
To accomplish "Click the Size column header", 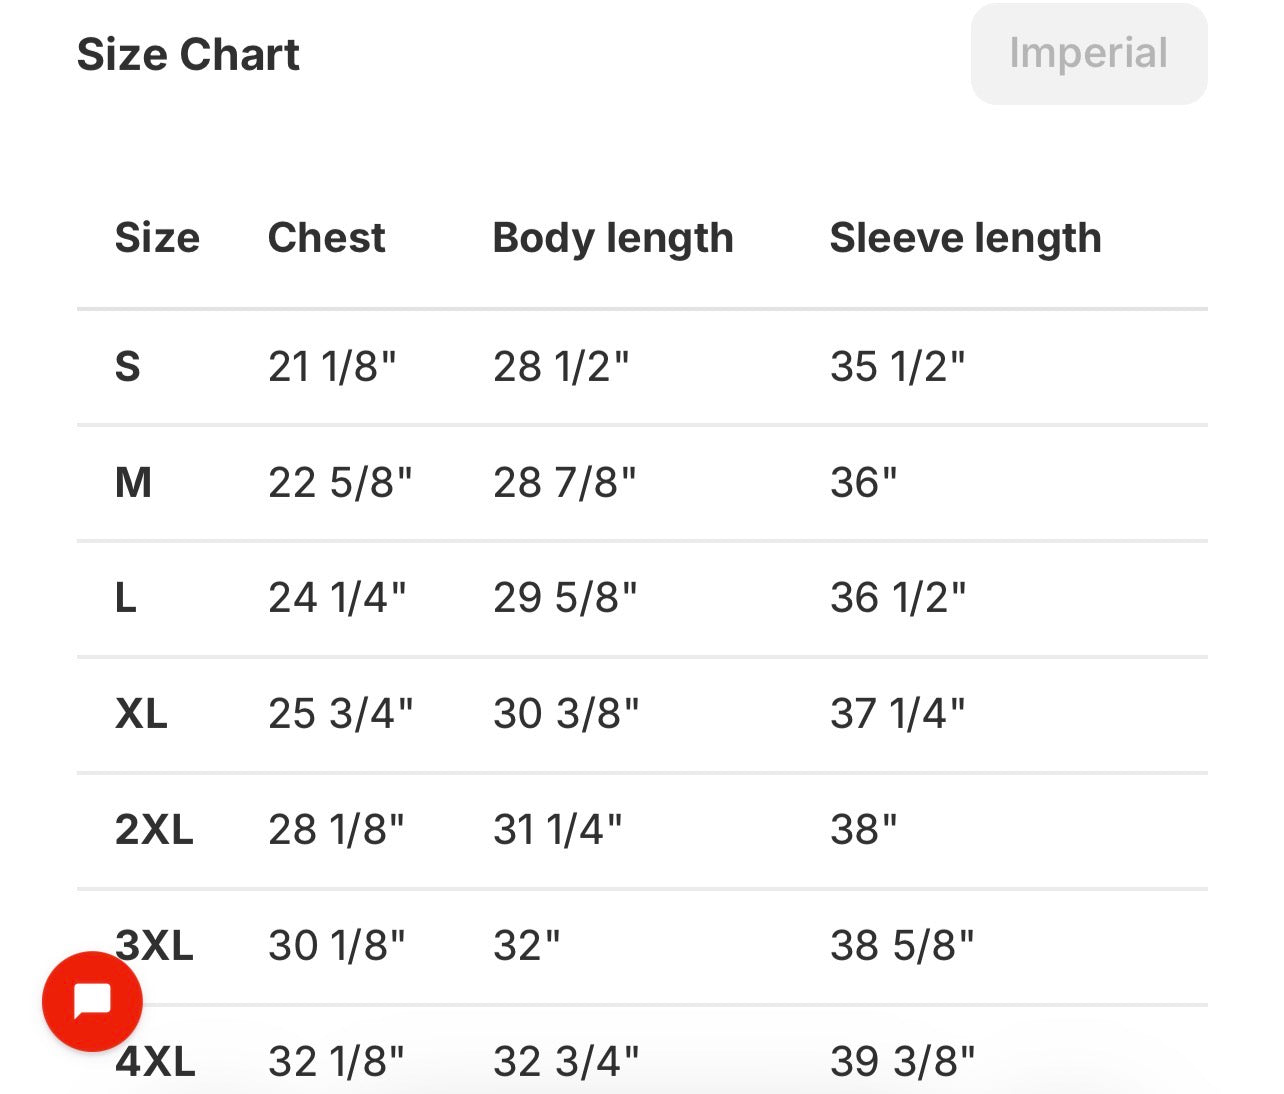I will 157,238.
